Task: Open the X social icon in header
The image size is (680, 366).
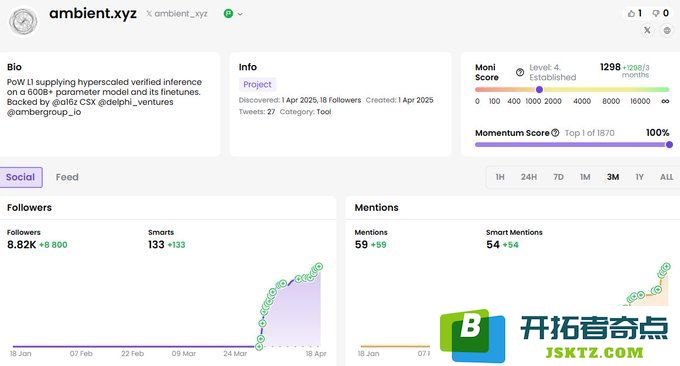Action: [647, 30]
